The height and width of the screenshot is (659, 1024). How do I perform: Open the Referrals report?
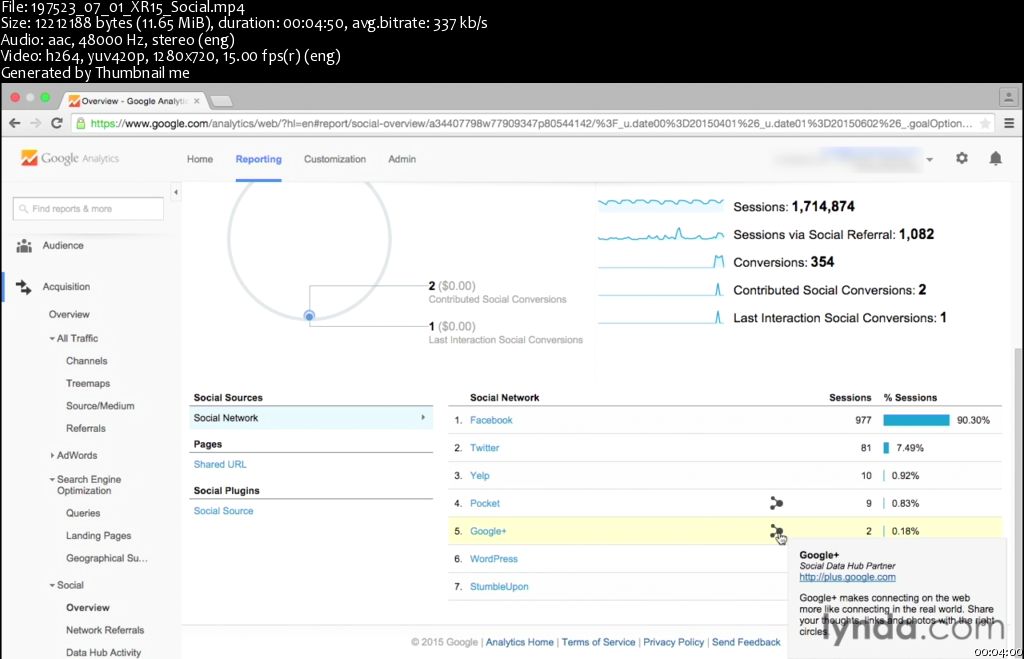click(86, 428)
